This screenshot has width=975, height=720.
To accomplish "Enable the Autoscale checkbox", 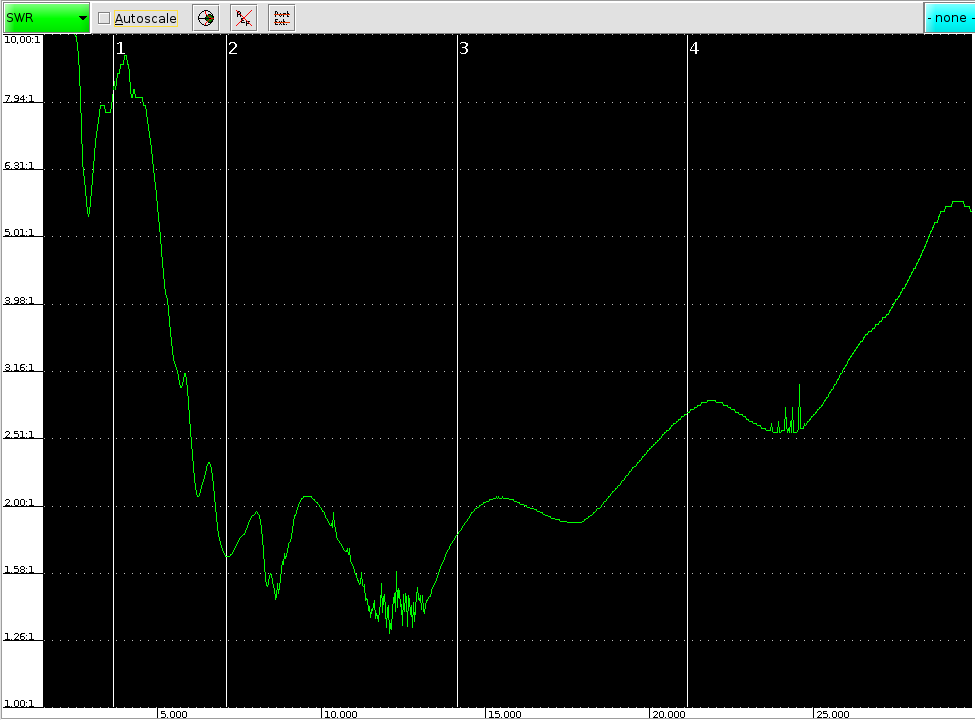I will tap(104, 18).
